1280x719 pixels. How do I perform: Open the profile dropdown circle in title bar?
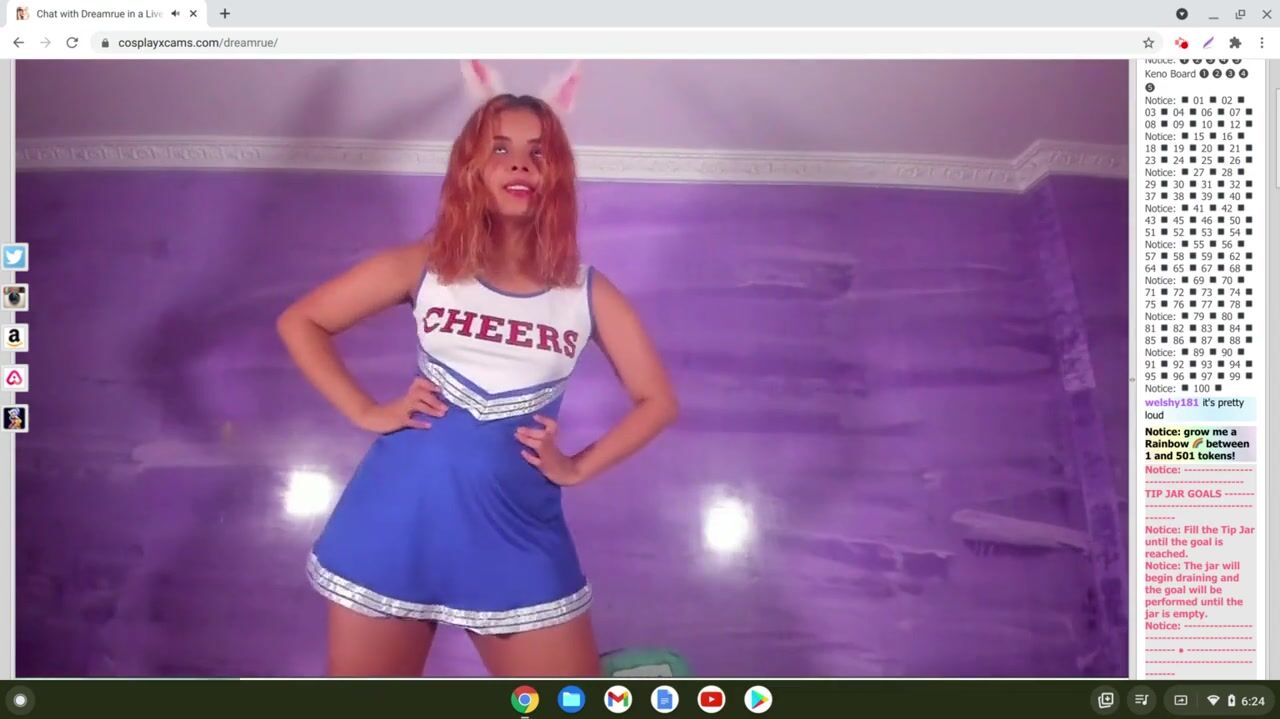click(x=1181, y=14)
